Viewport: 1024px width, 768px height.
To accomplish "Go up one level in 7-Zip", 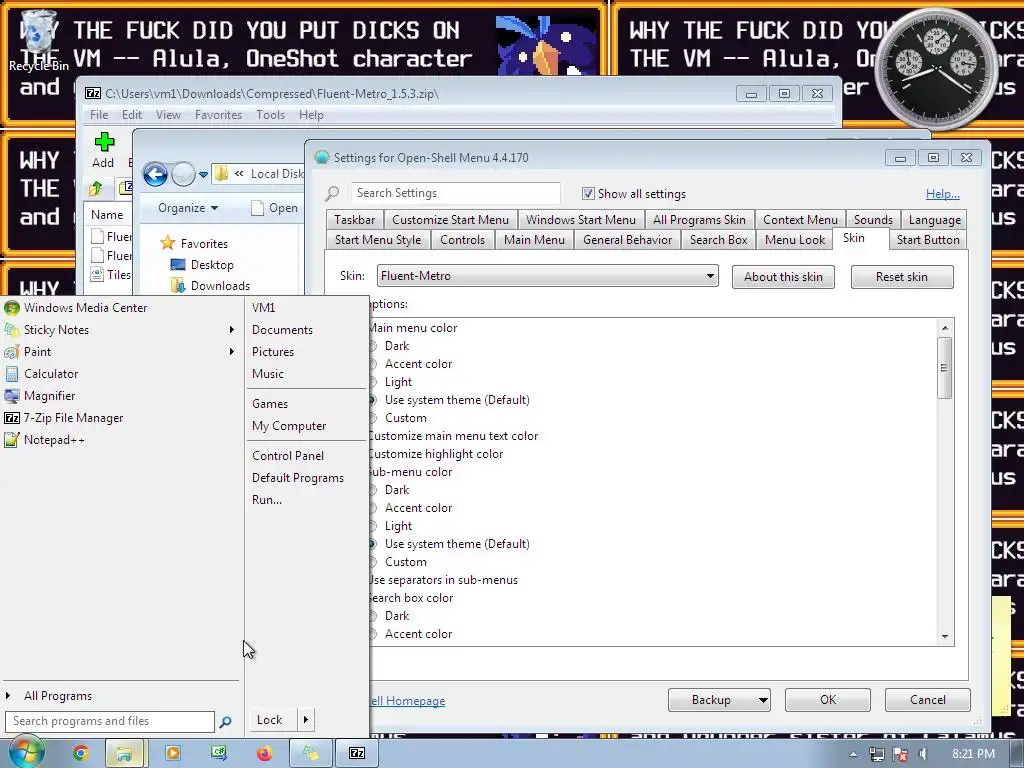I will 96,189.
